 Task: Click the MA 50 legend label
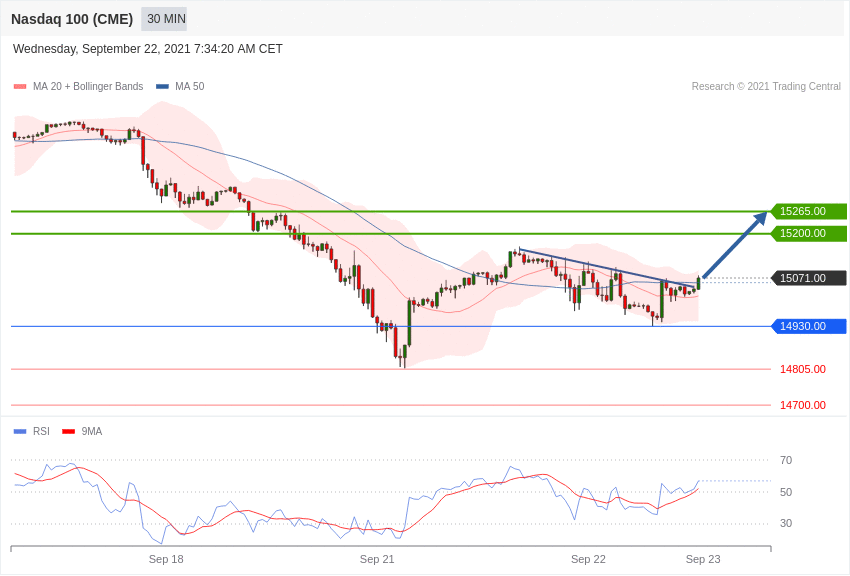tap(190, 86)
